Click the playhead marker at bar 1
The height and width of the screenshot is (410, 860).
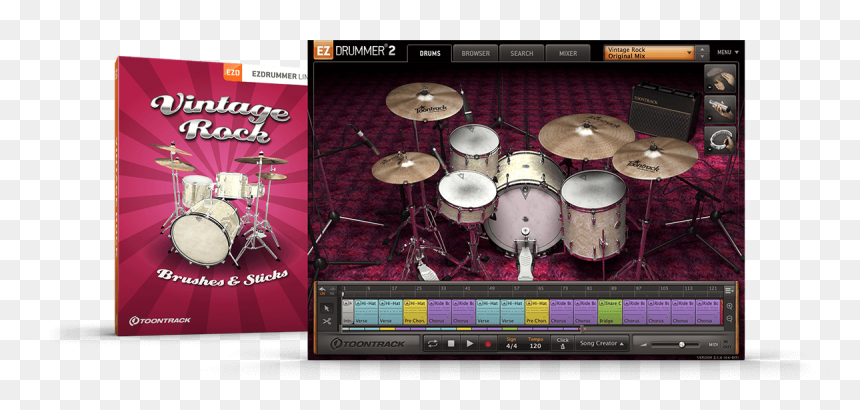pyautogui.click(x=343, y=295)
